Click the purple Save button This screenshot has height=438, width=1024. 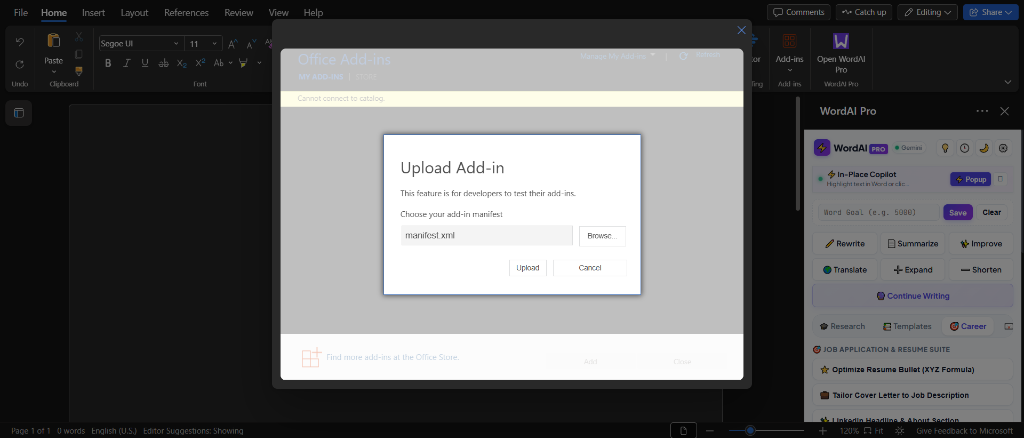[958, 212]
